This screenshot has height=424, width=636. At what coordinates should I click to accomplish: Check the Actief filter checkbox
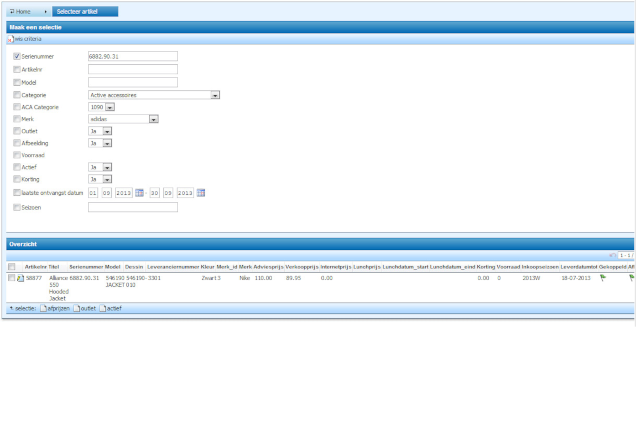pyautogui.click(x=17, y=167)
